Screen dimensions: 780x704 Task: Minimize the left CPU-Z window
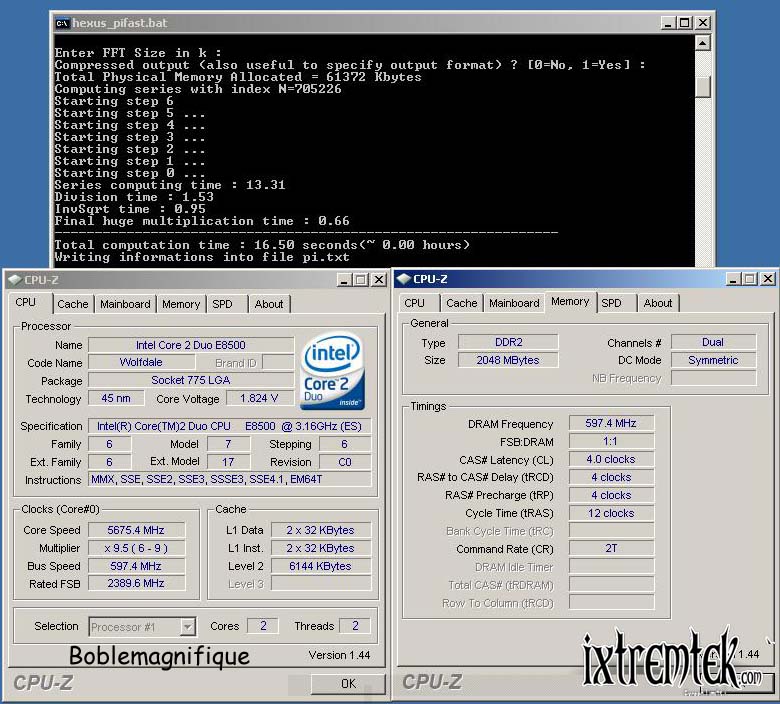click(x=344, y=280)
